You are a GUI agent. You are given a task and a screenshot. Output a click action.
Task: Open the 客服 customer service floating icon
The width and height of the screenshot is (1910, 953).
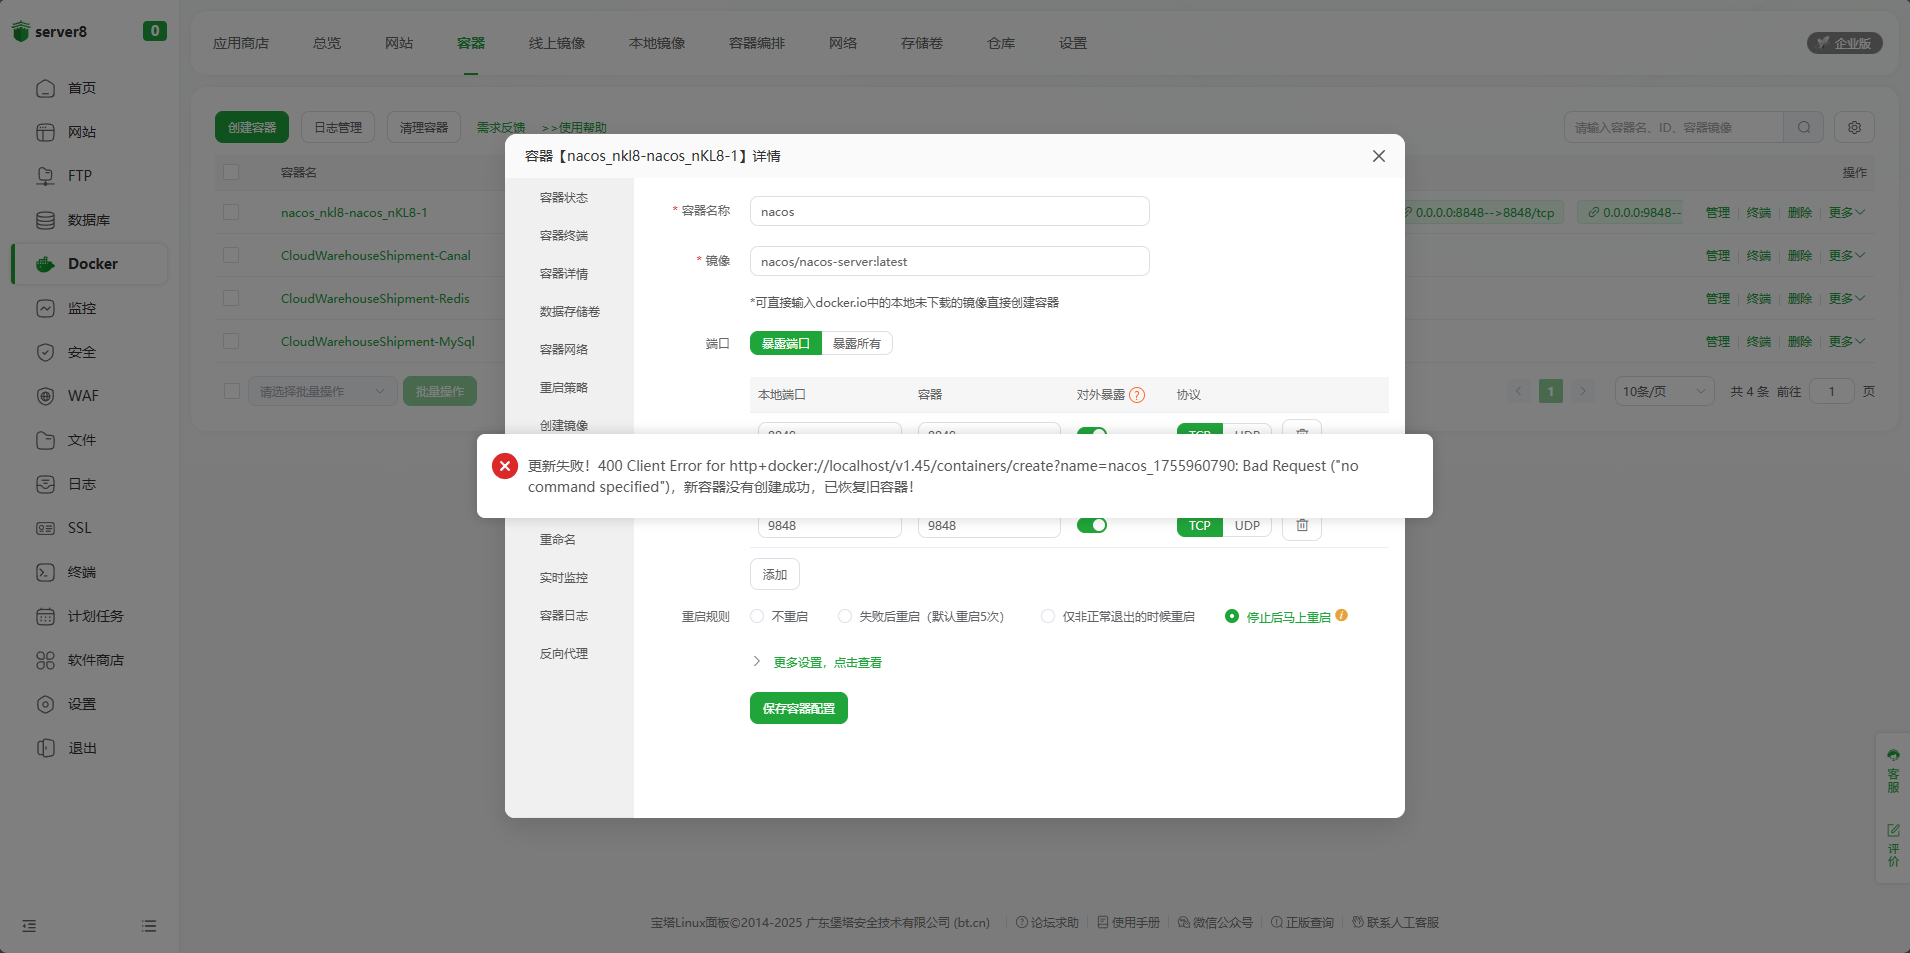pyautogui.click(x=1893, y=772)
